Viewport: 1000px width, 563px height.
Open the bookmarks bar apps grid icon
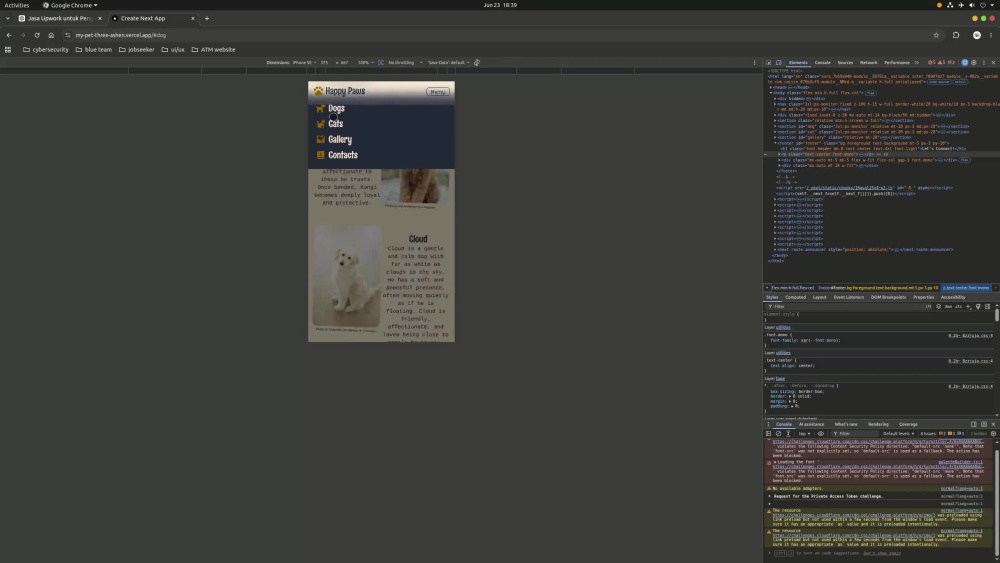point(8,49)
